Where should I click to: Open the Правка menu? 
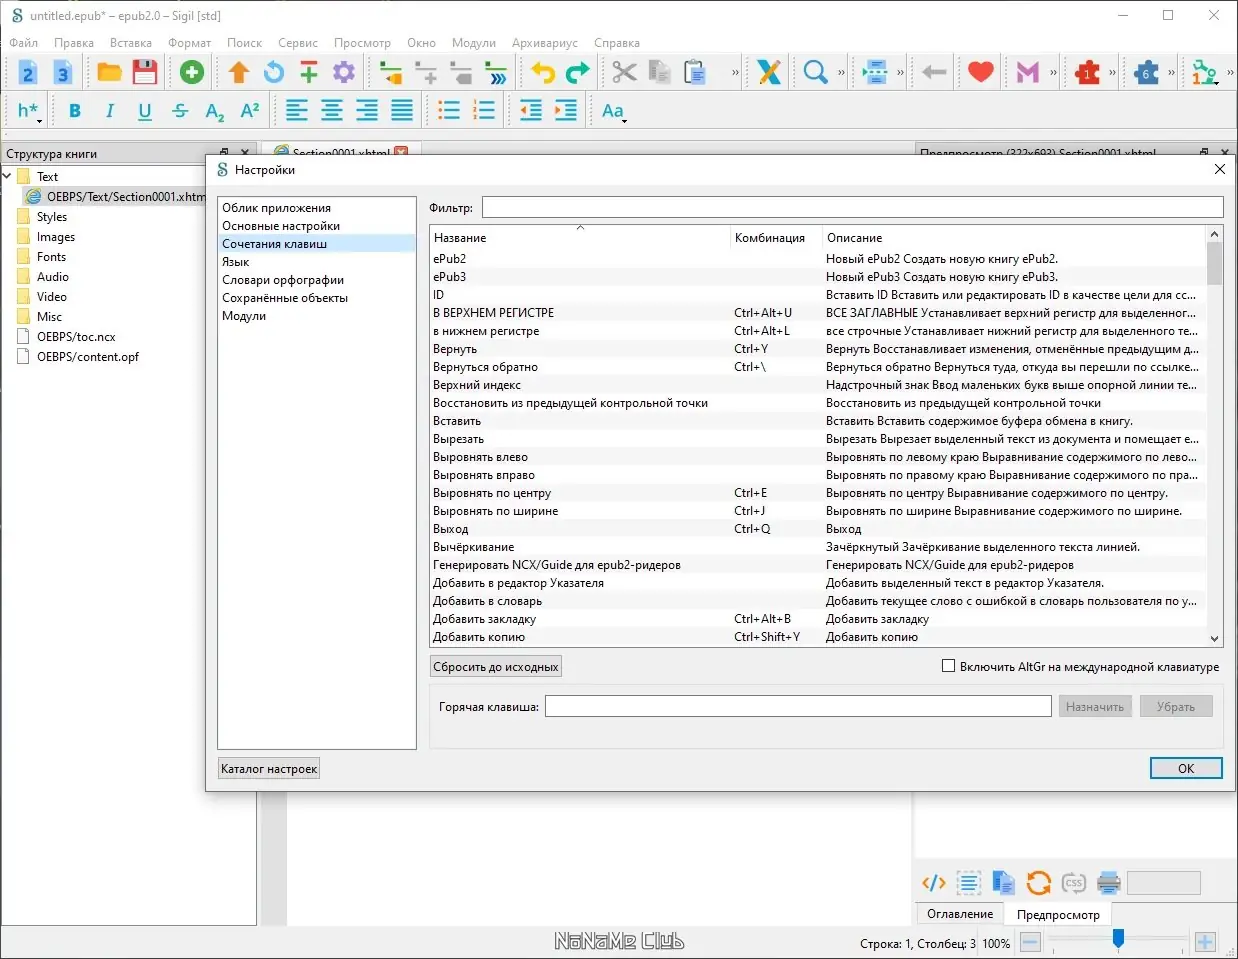pyautogui.click(x=74, y=43)
